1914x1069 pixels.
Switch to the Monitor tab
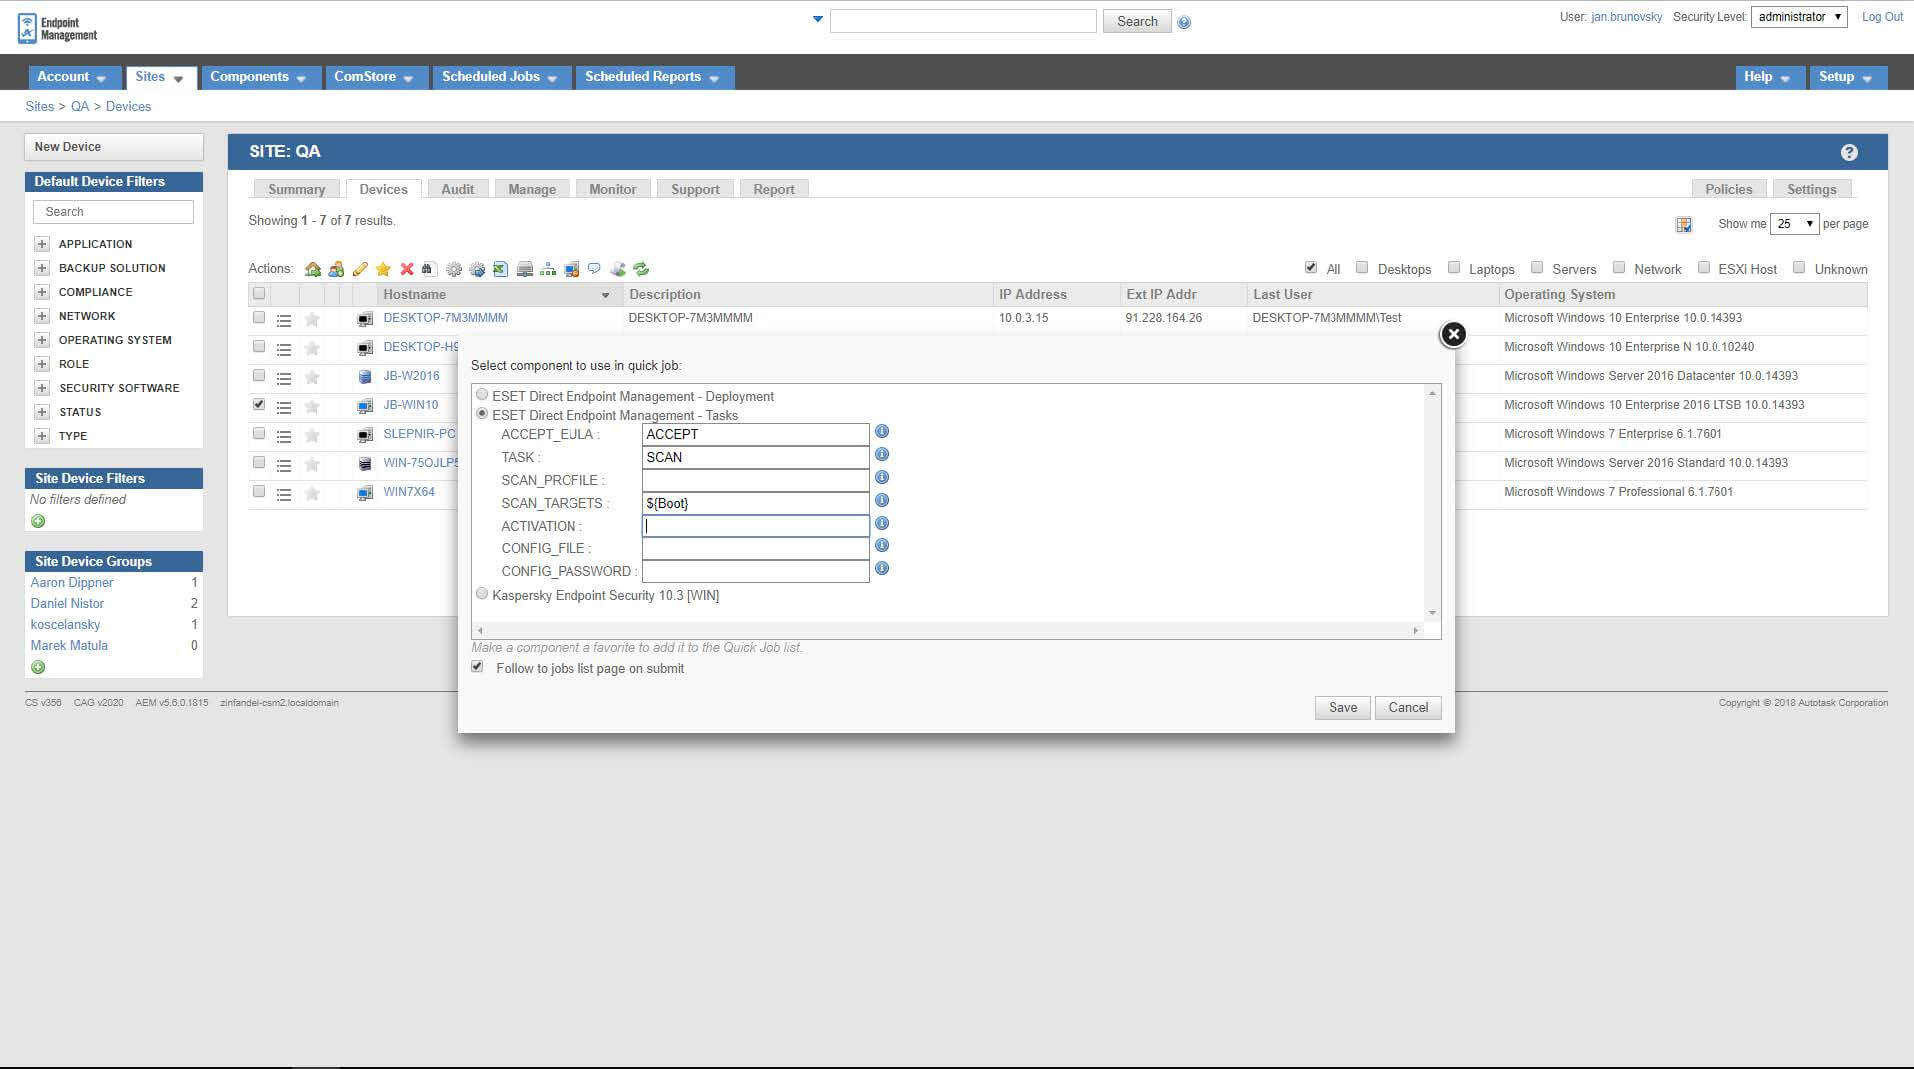click(613, 189)
